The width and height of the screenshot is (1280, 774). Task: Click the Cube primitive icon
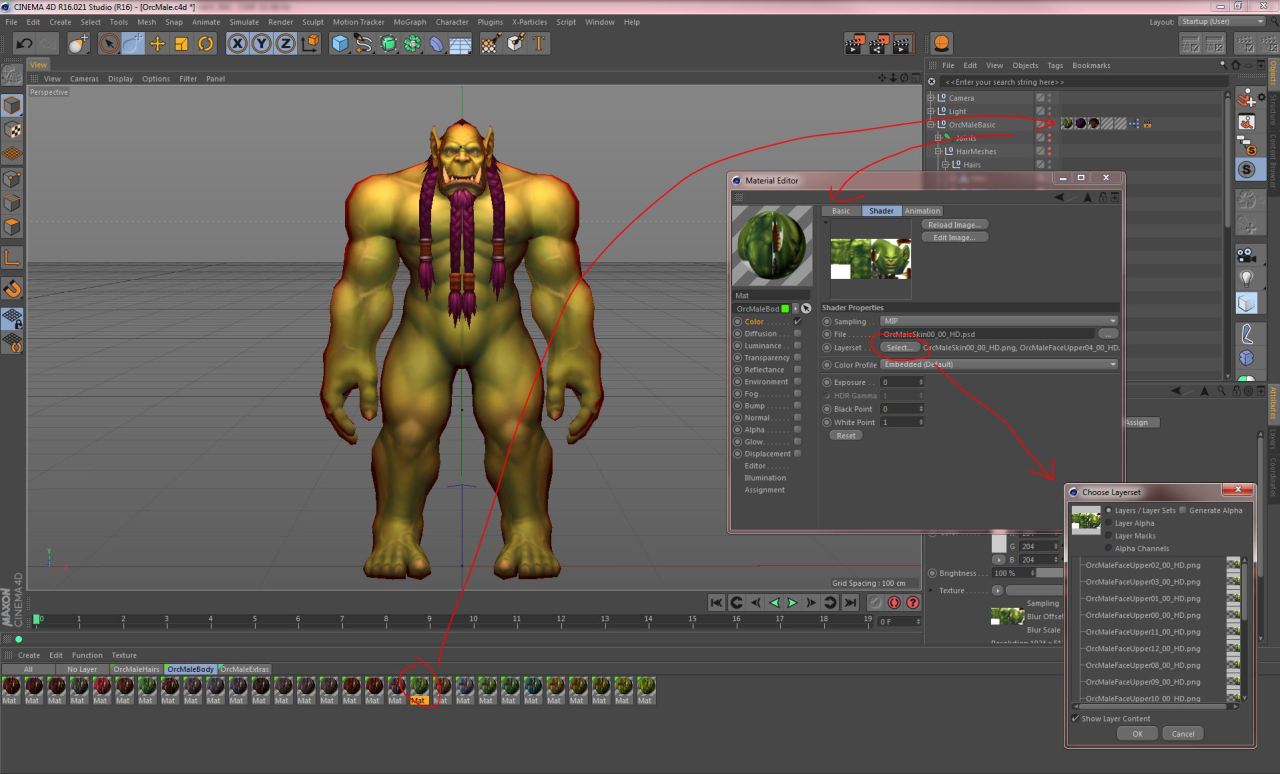tap(340, 43)
